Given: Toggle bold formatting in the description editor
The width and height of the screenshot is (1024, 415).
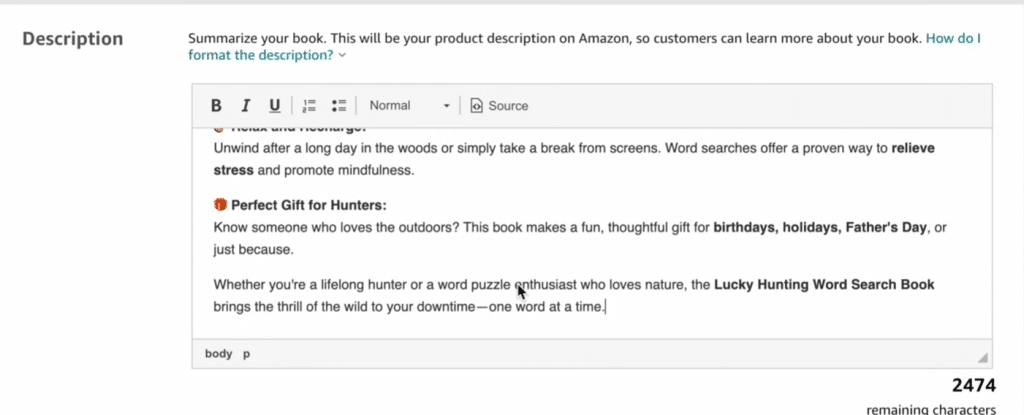Looking at the screenshot, I should (215, 106).
